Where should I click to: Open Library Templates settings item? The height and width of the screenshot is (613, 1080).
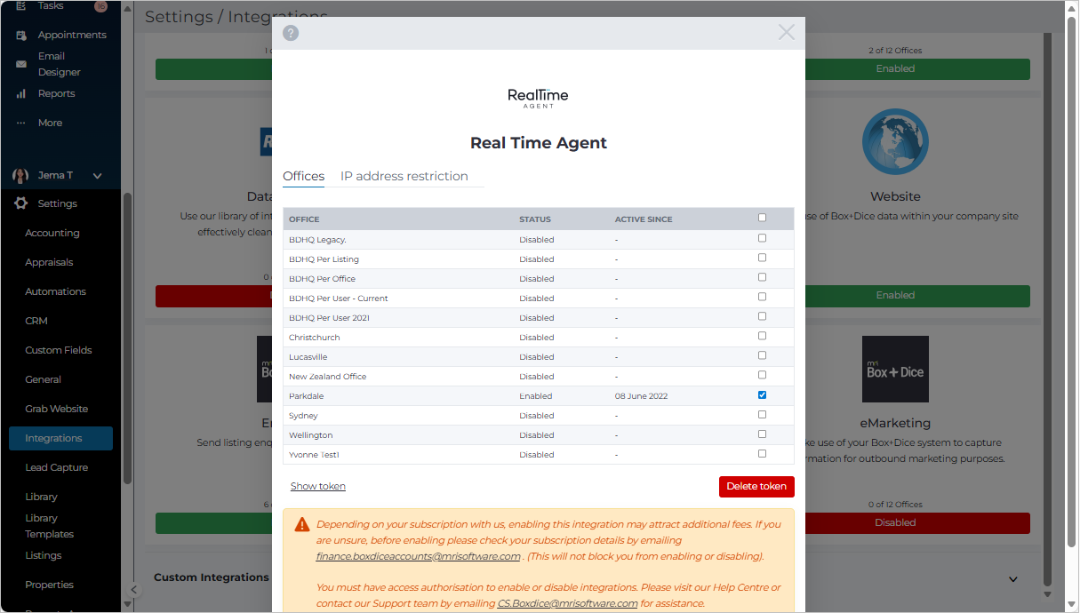49,526
